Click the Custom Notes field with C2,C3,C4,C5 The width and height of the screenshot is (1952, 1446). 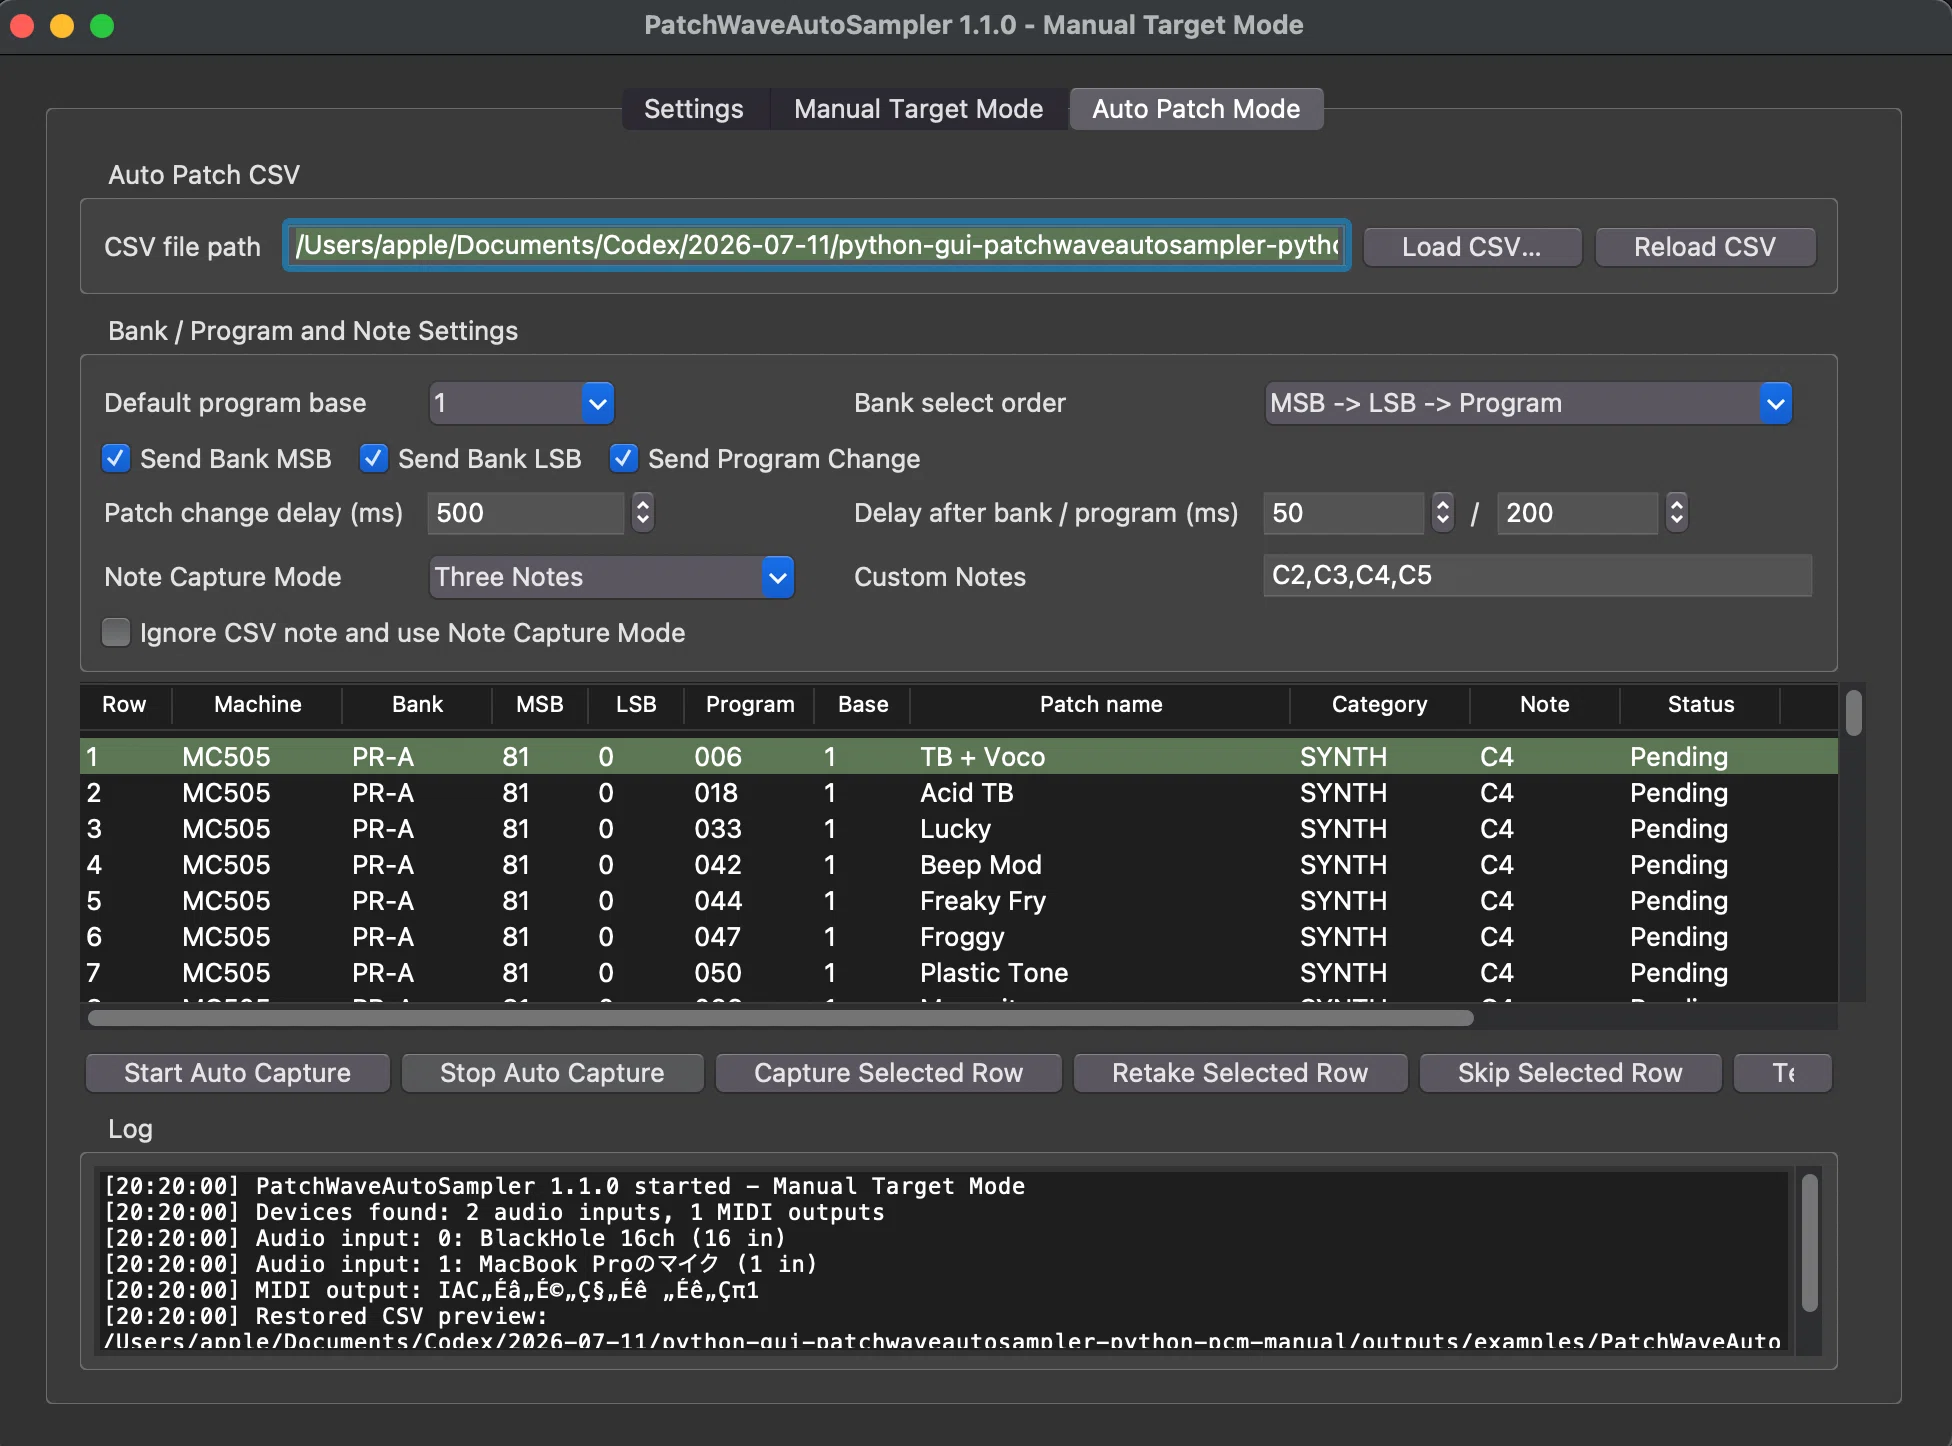[1538, 575]
